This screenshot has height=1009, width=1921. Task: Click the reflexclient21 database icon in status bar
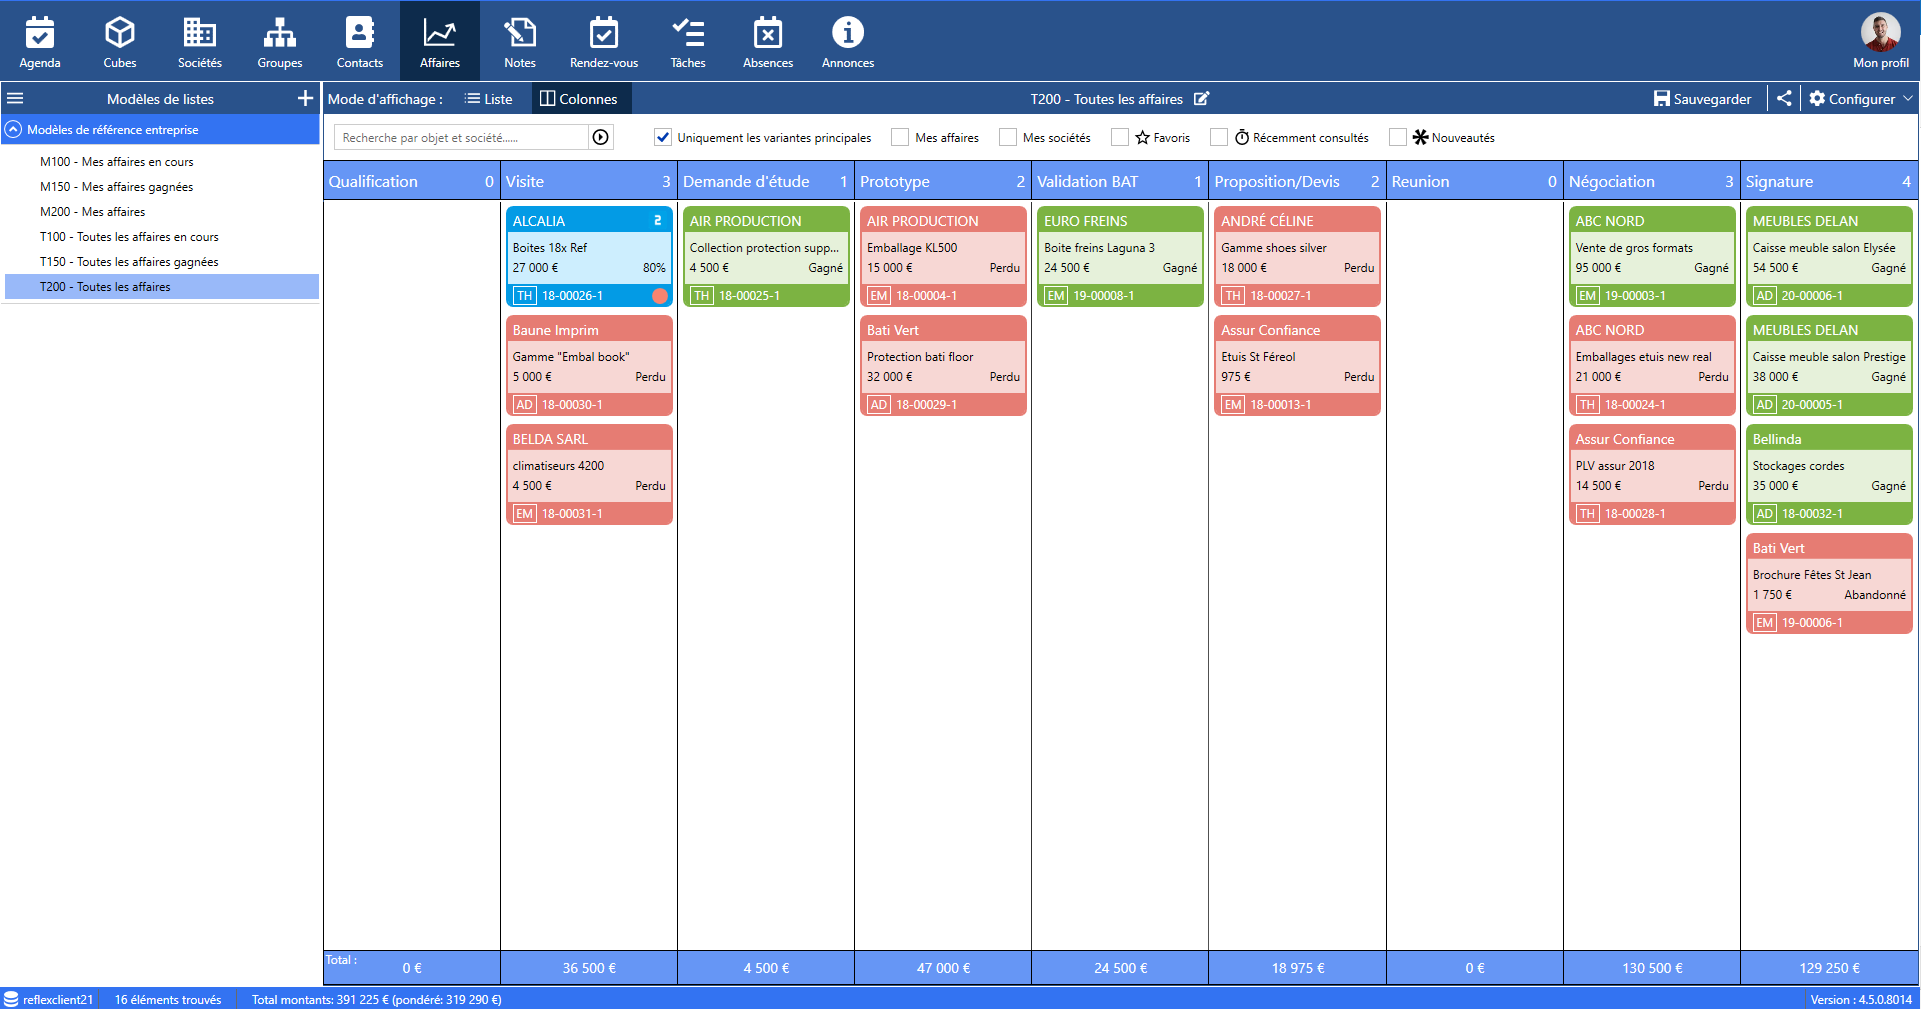point(11,999)
